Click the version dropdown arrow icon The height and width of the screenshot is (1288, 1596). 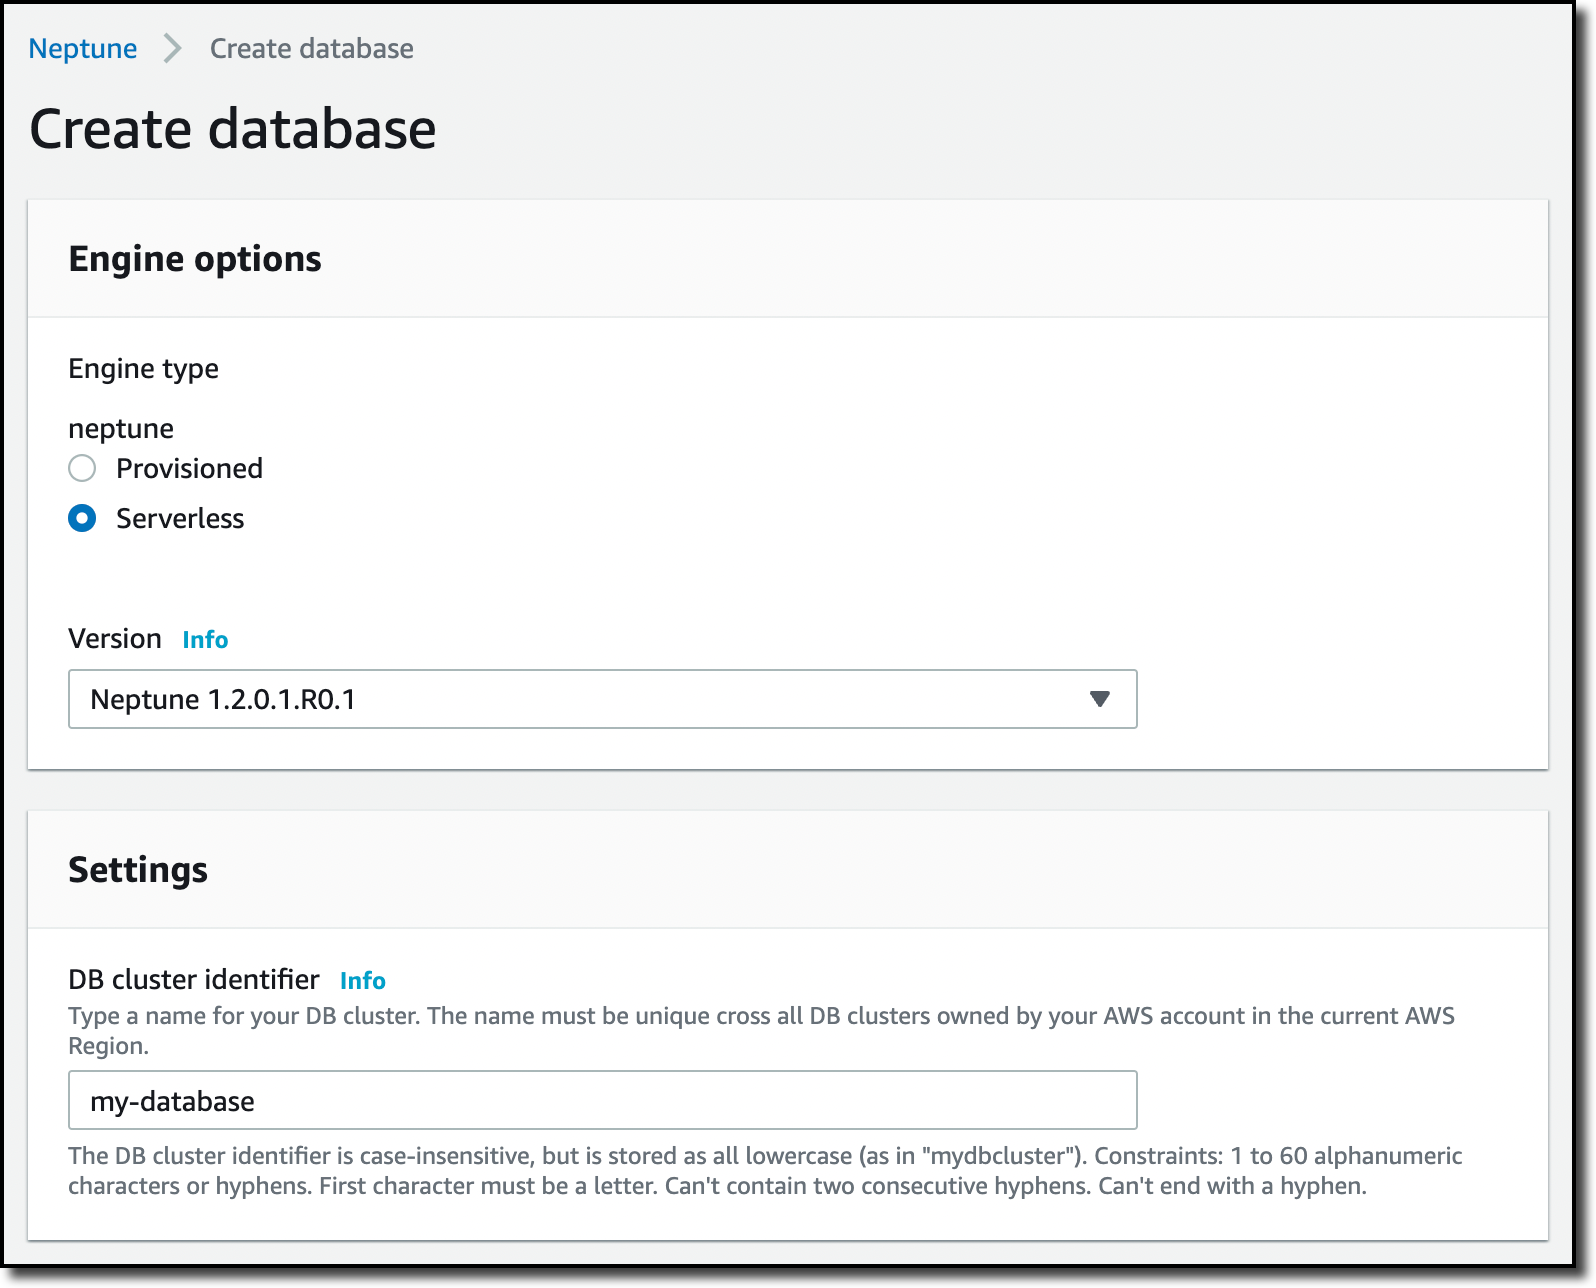click(x=1100, y=699)
